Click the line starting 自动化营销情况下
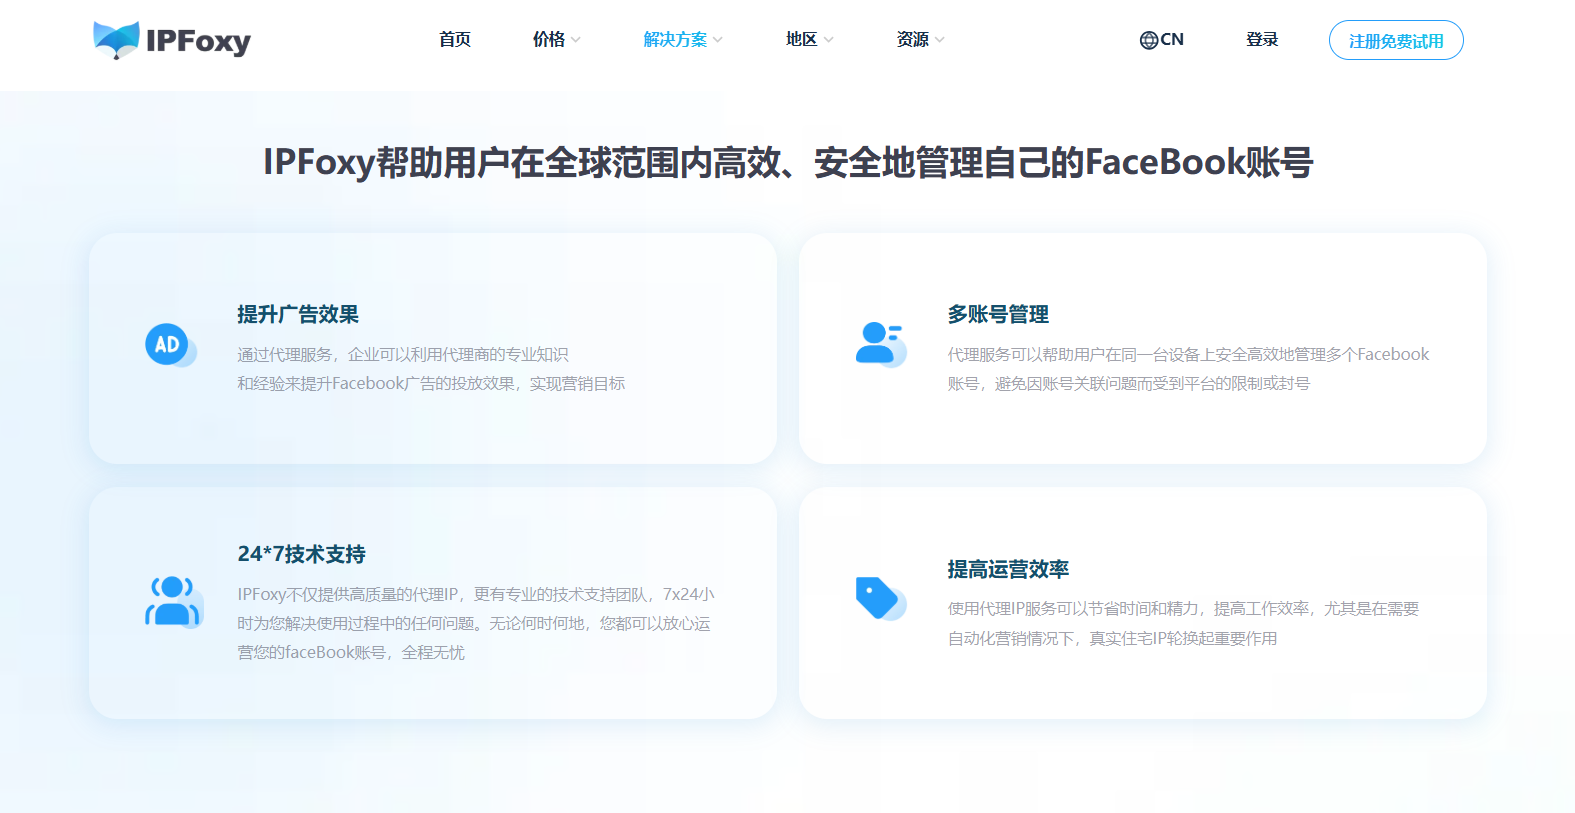 pos(1113,639)
